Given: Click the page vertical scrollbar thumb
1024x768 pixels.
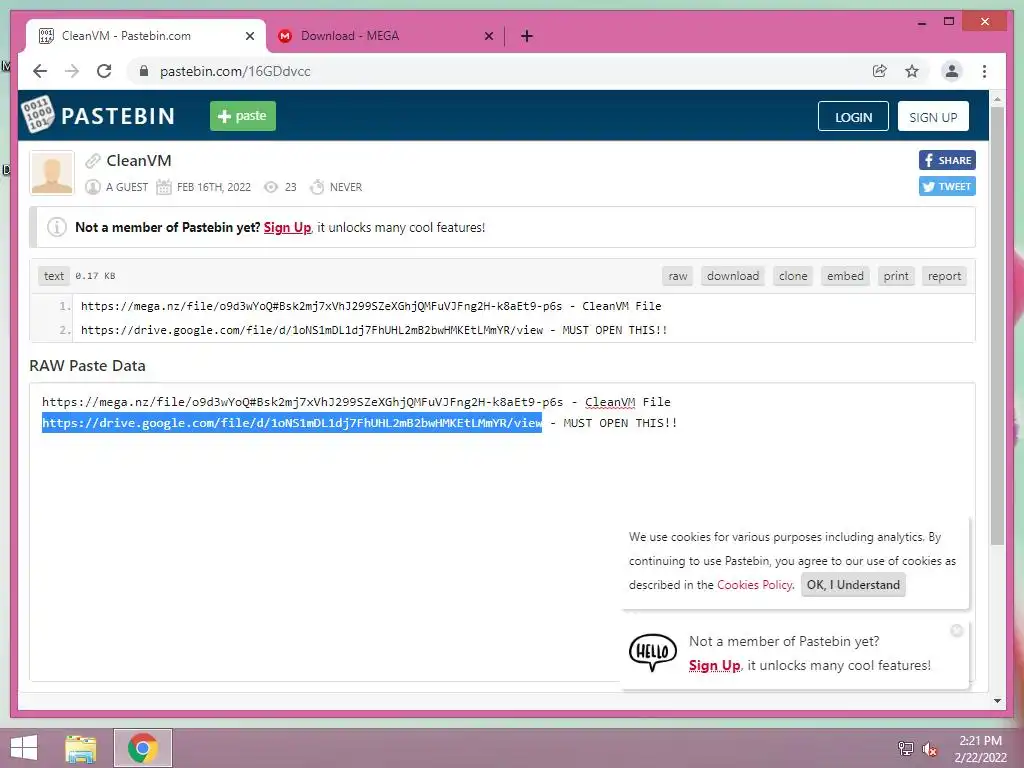Looking at the screenshot, I should [x=997, y=325].
